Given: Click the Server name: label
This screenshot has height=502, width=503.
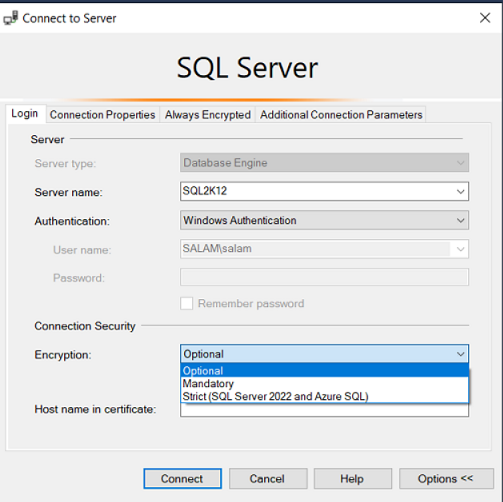Looking at the screenshot, I should coord(68,192).
